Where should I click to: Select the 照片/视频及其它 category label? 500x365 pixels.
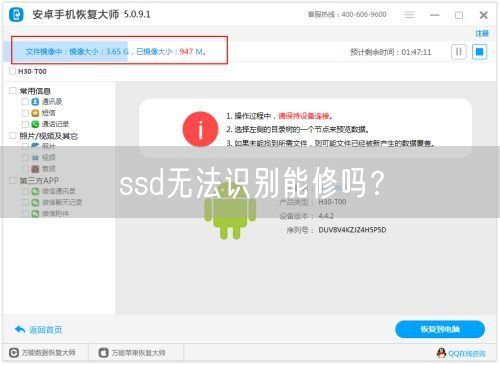click(x=48, y=136)
